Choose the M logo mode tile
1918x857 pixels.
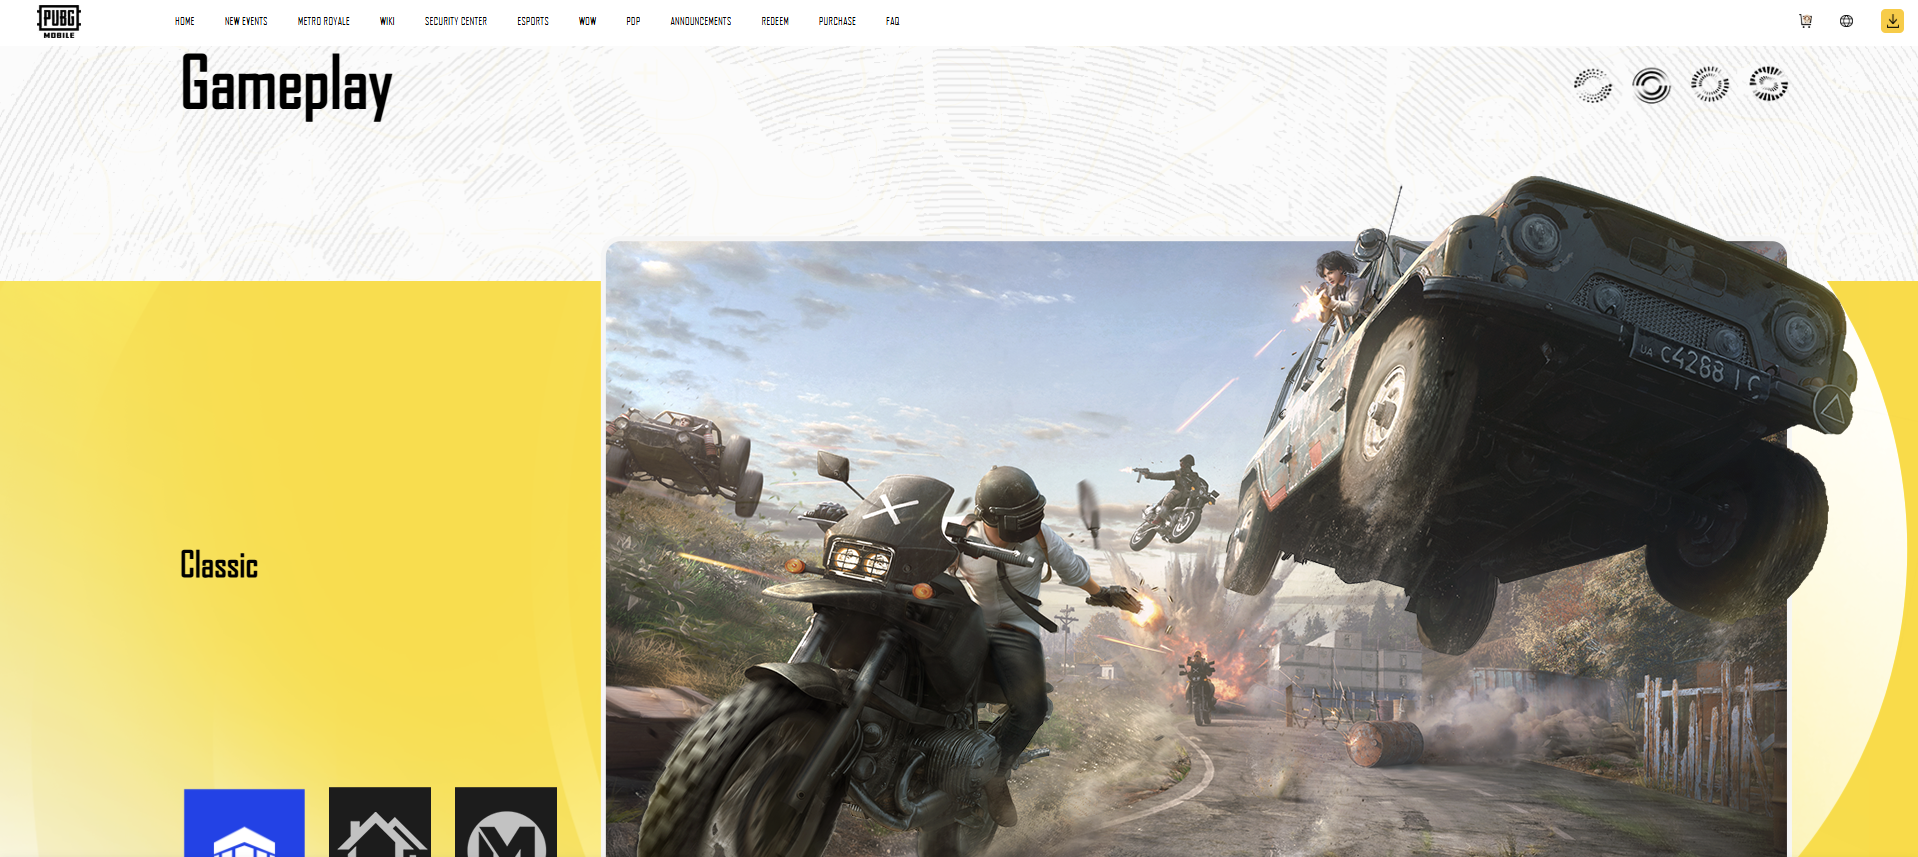point(506,822)
